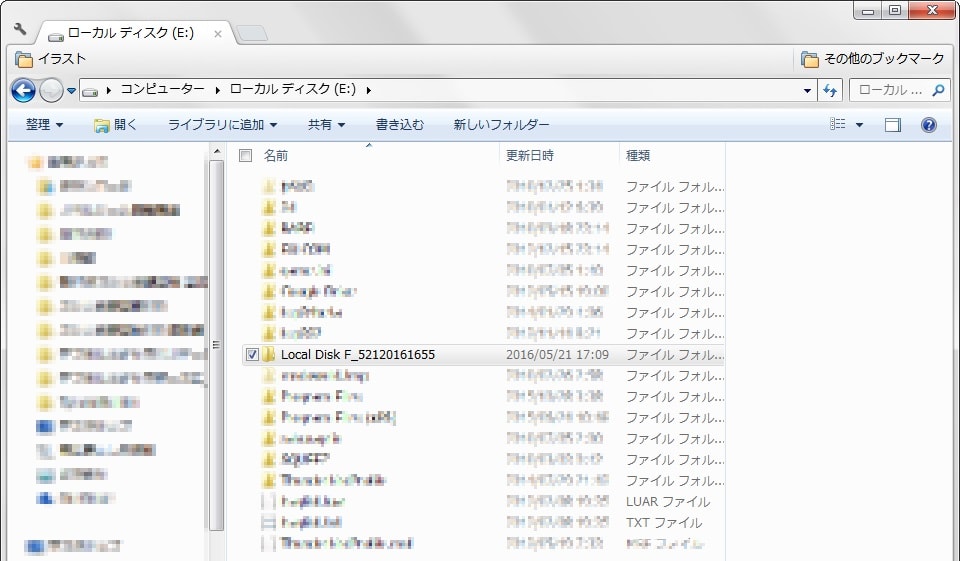The height and width of the screenshot is (561, 960).
Task: Tick the select-all checkbox in header
Action: click(245, 156)
